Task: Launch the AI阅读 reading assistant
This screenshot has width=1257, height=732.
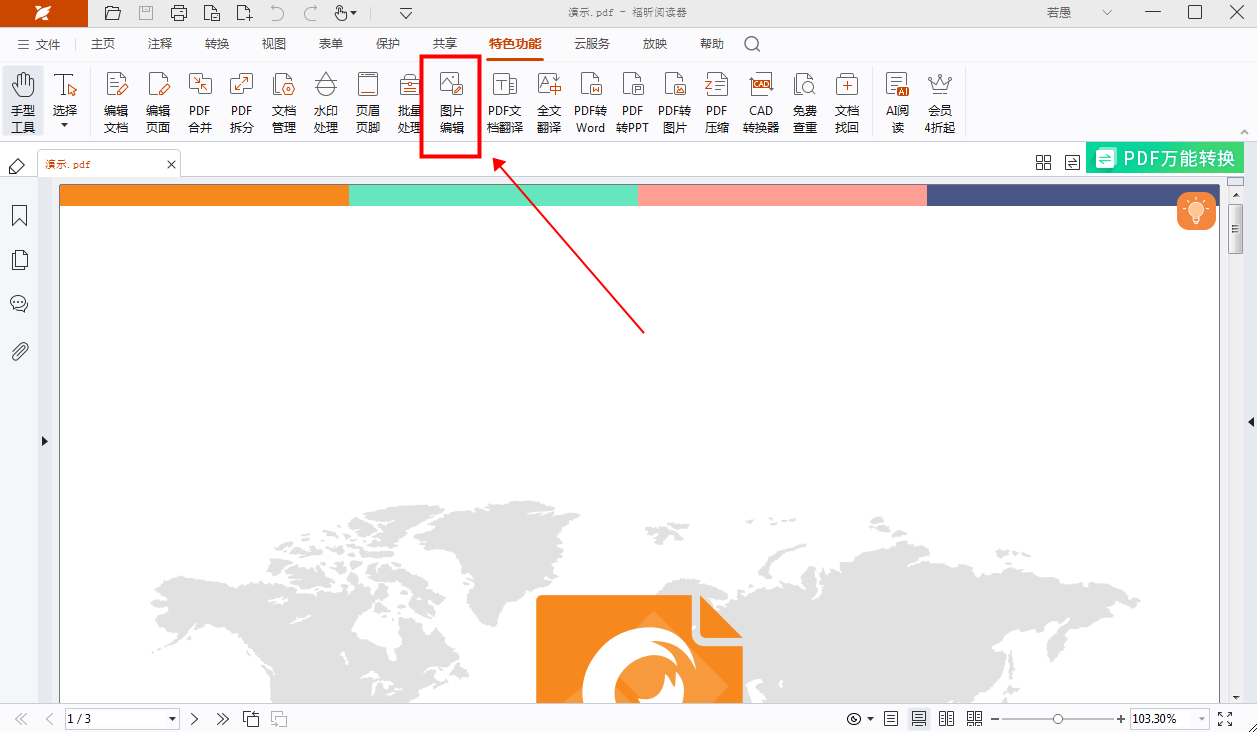Action: tap(897, 103)
